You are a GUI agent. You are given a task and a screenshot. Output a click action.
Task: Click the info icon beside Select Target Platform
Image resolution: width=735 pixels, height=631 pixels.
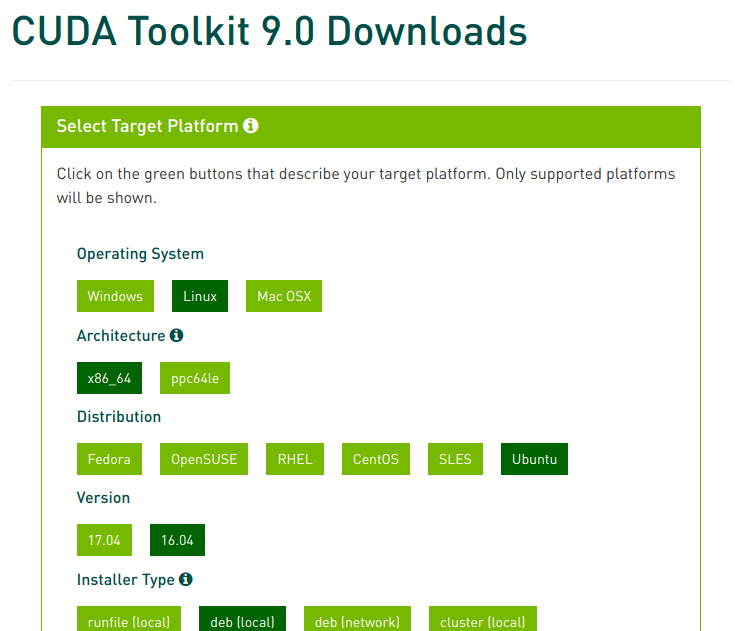click(x=251, y=126)
